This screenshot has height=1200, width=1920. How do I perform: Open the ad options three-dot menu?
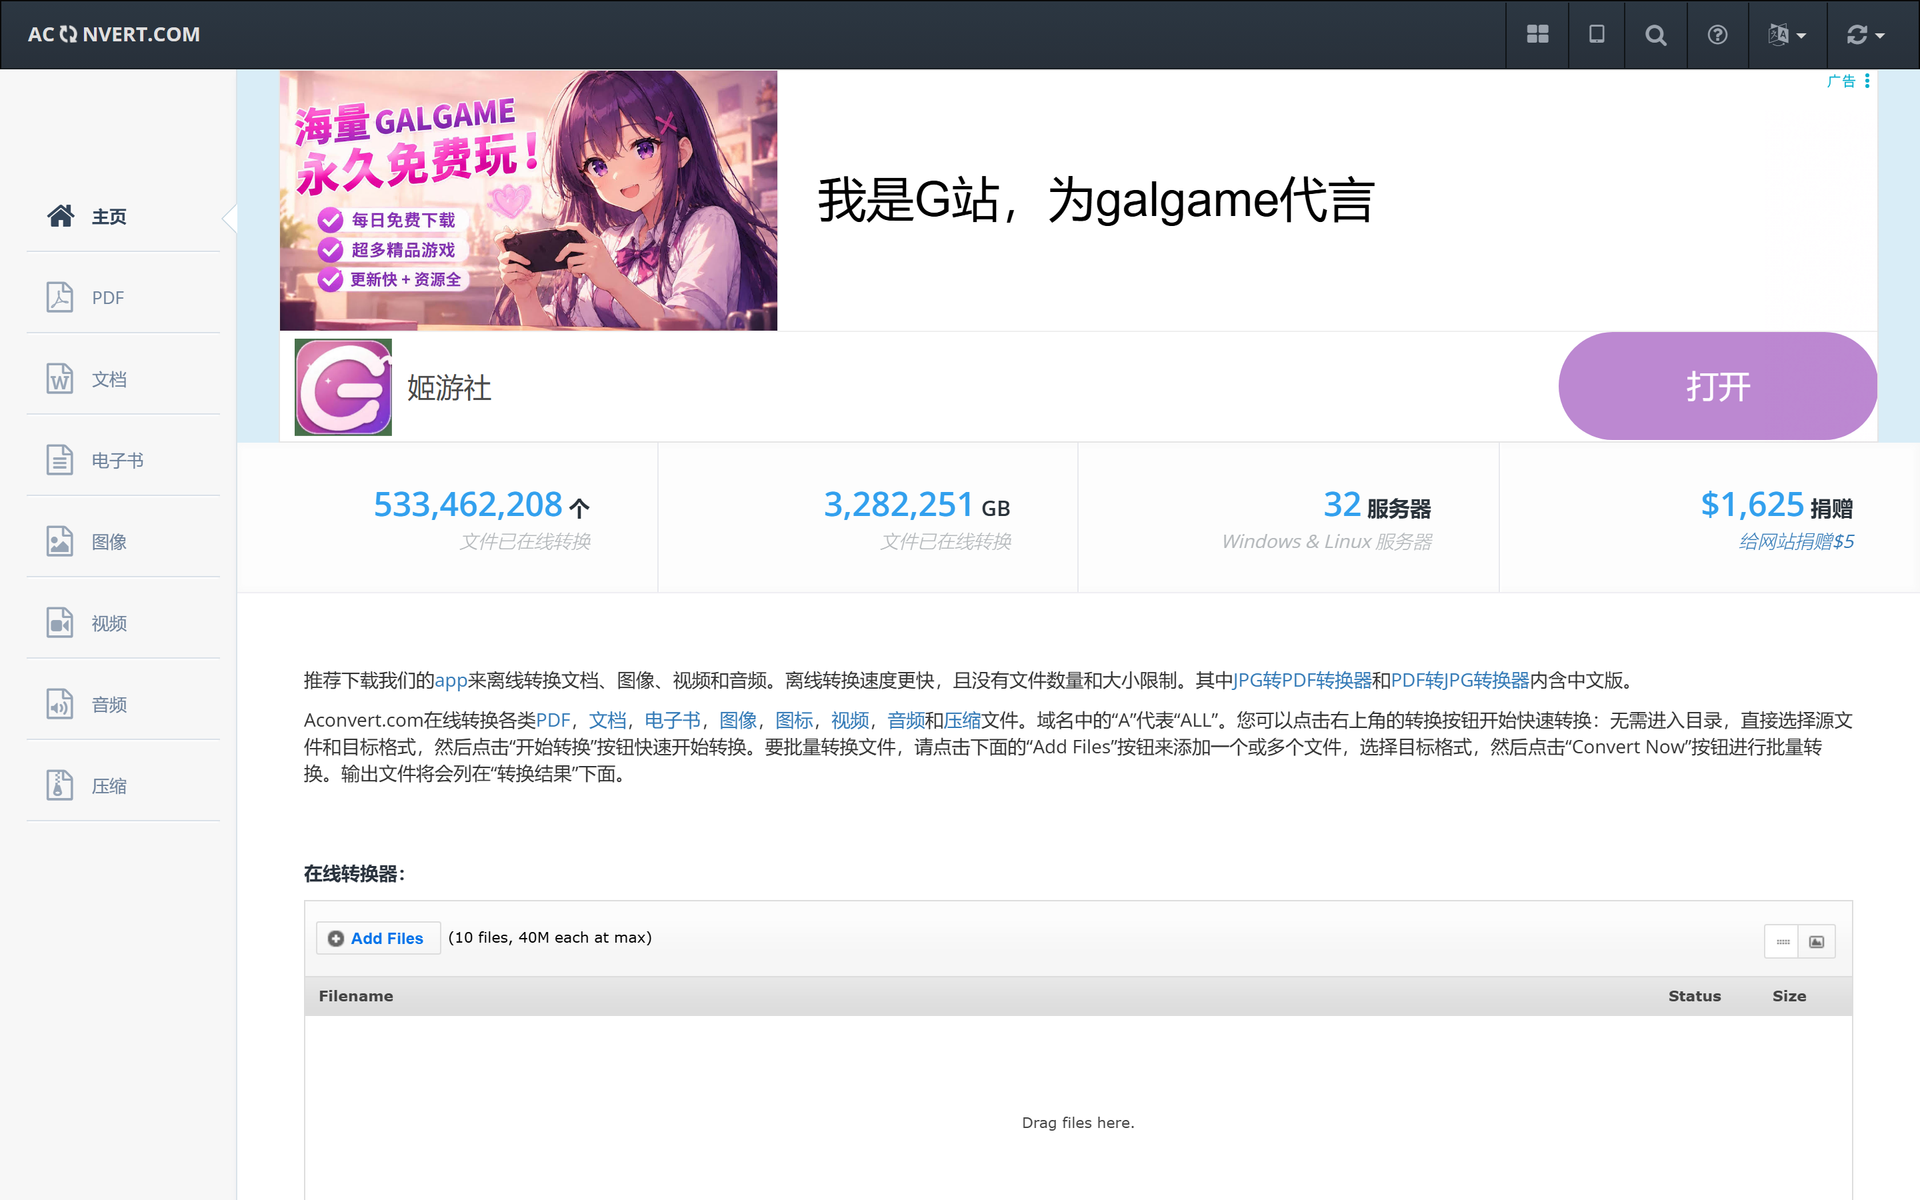click(x=1867, y=81)
